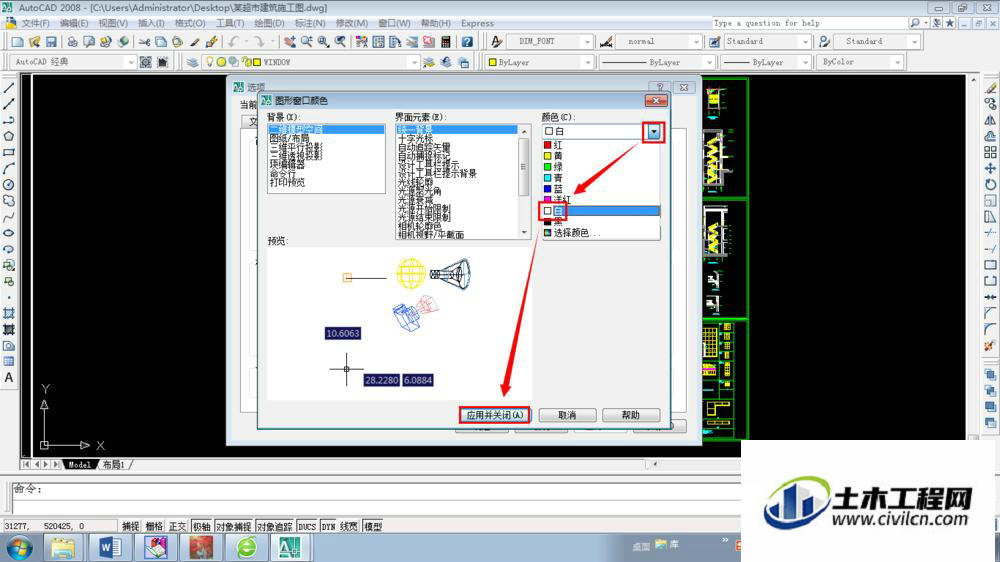Open the AutoCAD 经典 workspace dropdown
The height and width of the screenshot is (562, 1000).
(x=131, y=63)
